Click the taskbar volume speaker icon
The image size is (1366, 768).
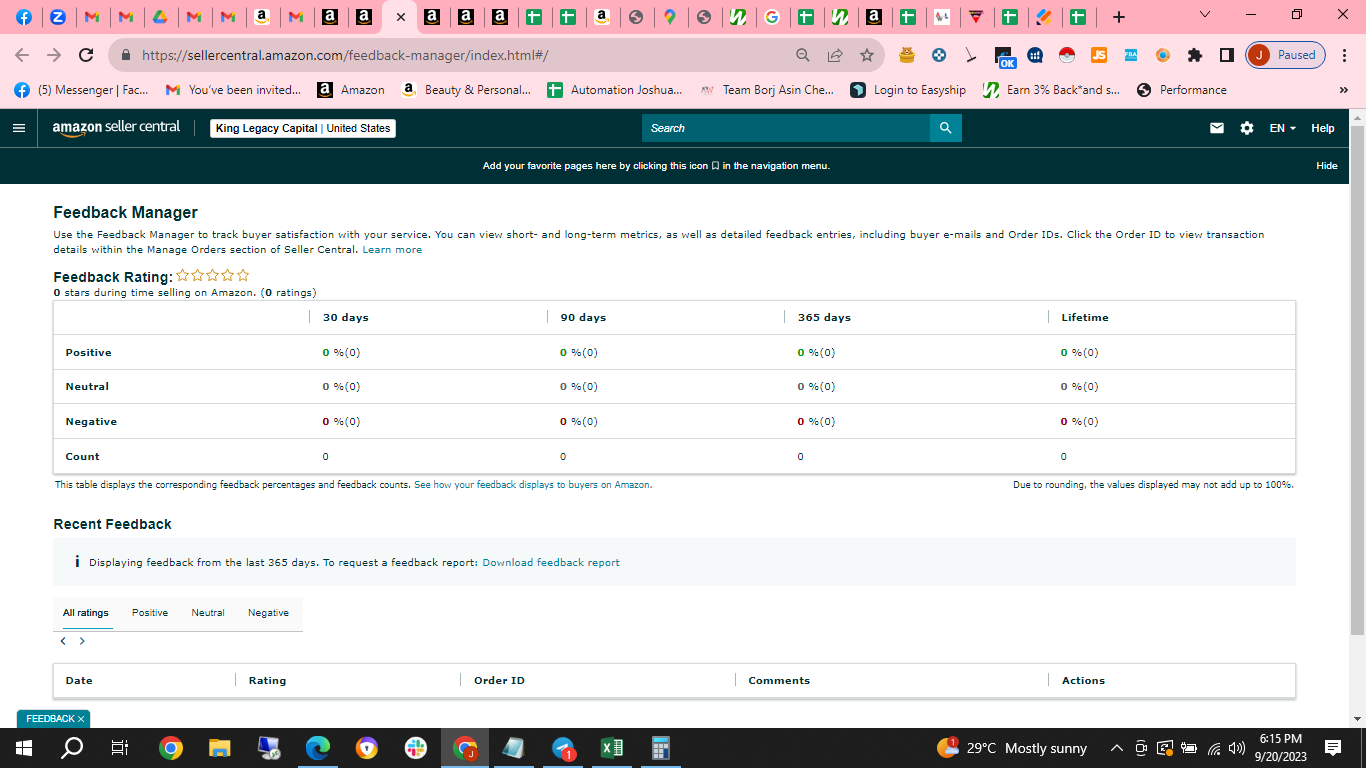pos(1236,748)
